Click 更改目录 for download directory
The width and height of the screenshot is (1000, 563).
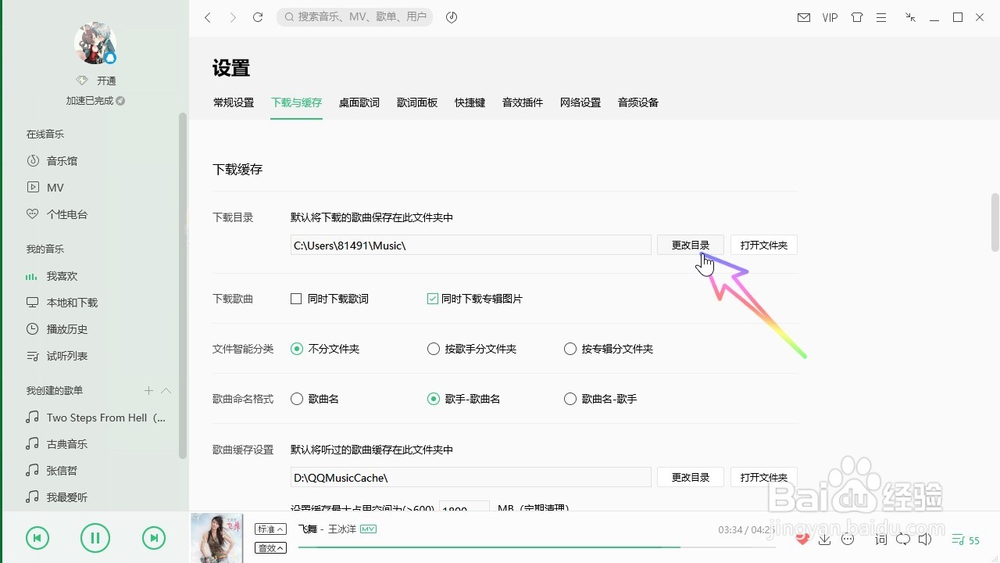point(690,245)
